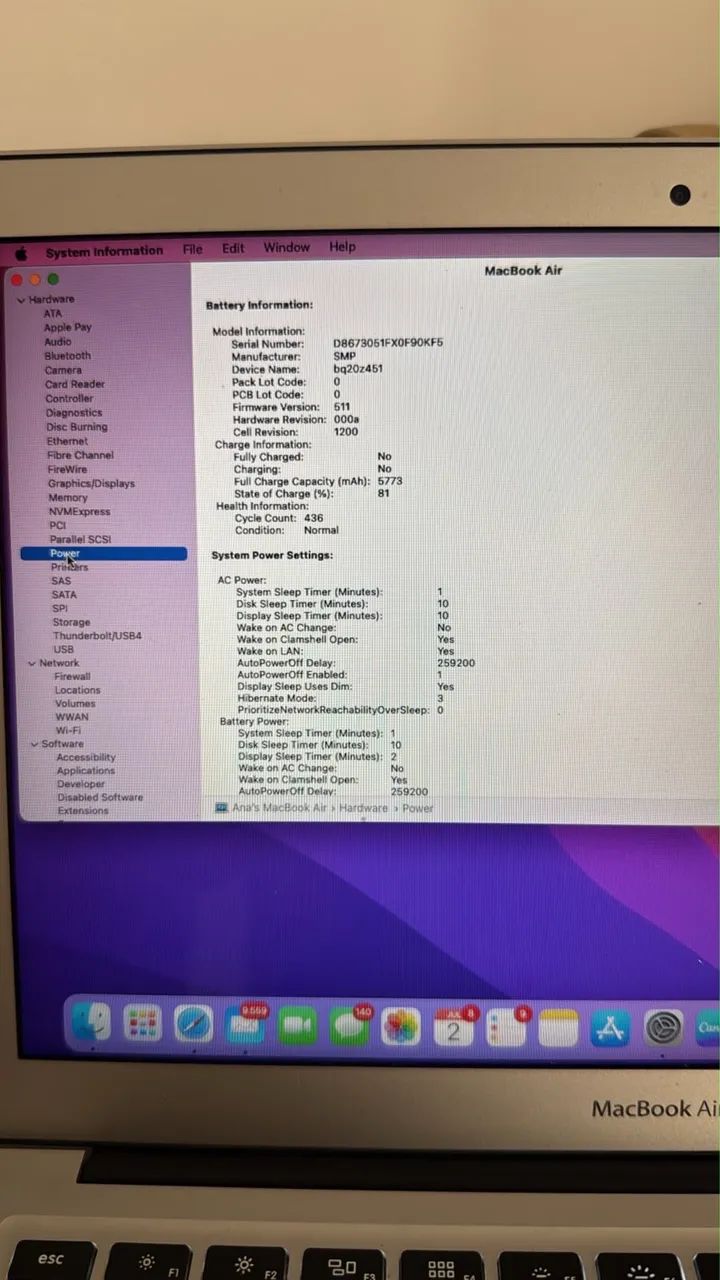Open App Store from the Dock

click(610, 1028)
